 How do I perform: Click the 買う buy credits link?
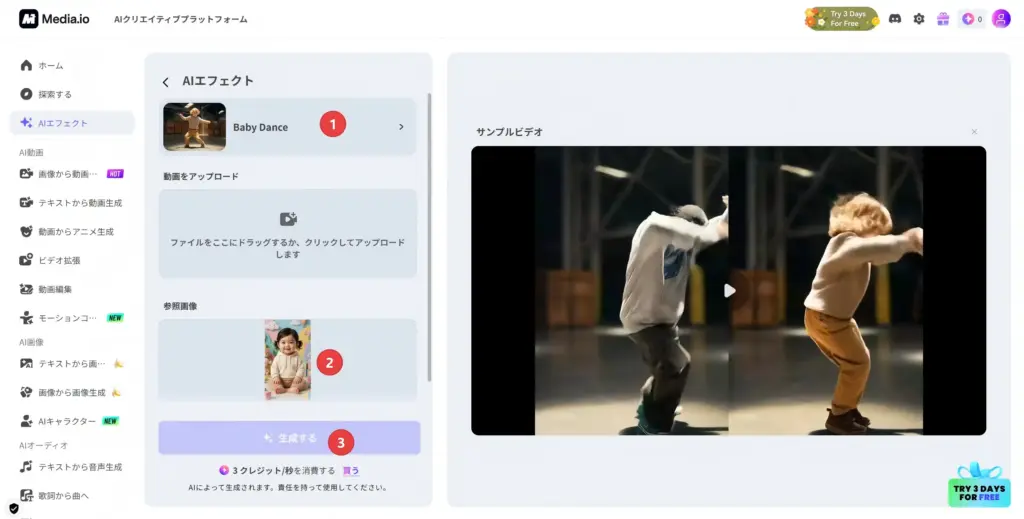(x=351, y=470)
